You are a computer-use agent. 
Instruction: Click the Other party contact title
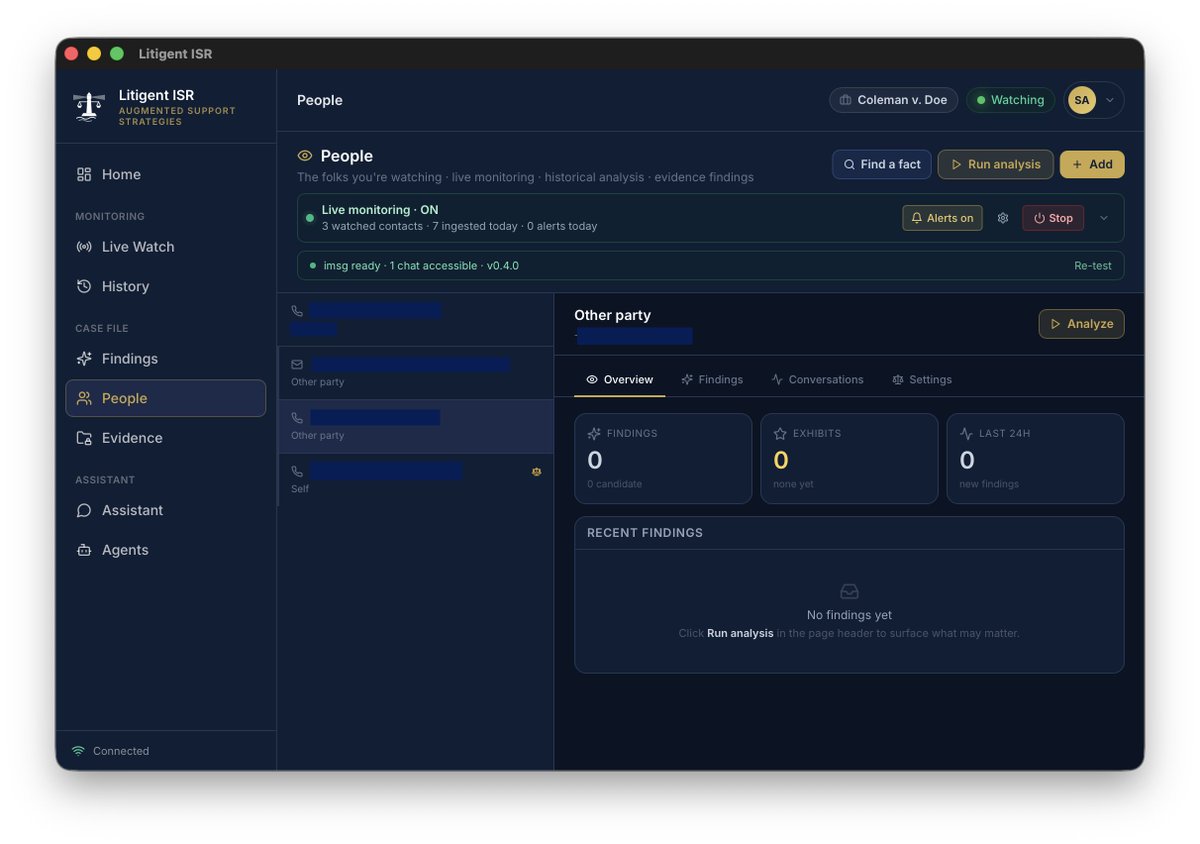point(612,315)
